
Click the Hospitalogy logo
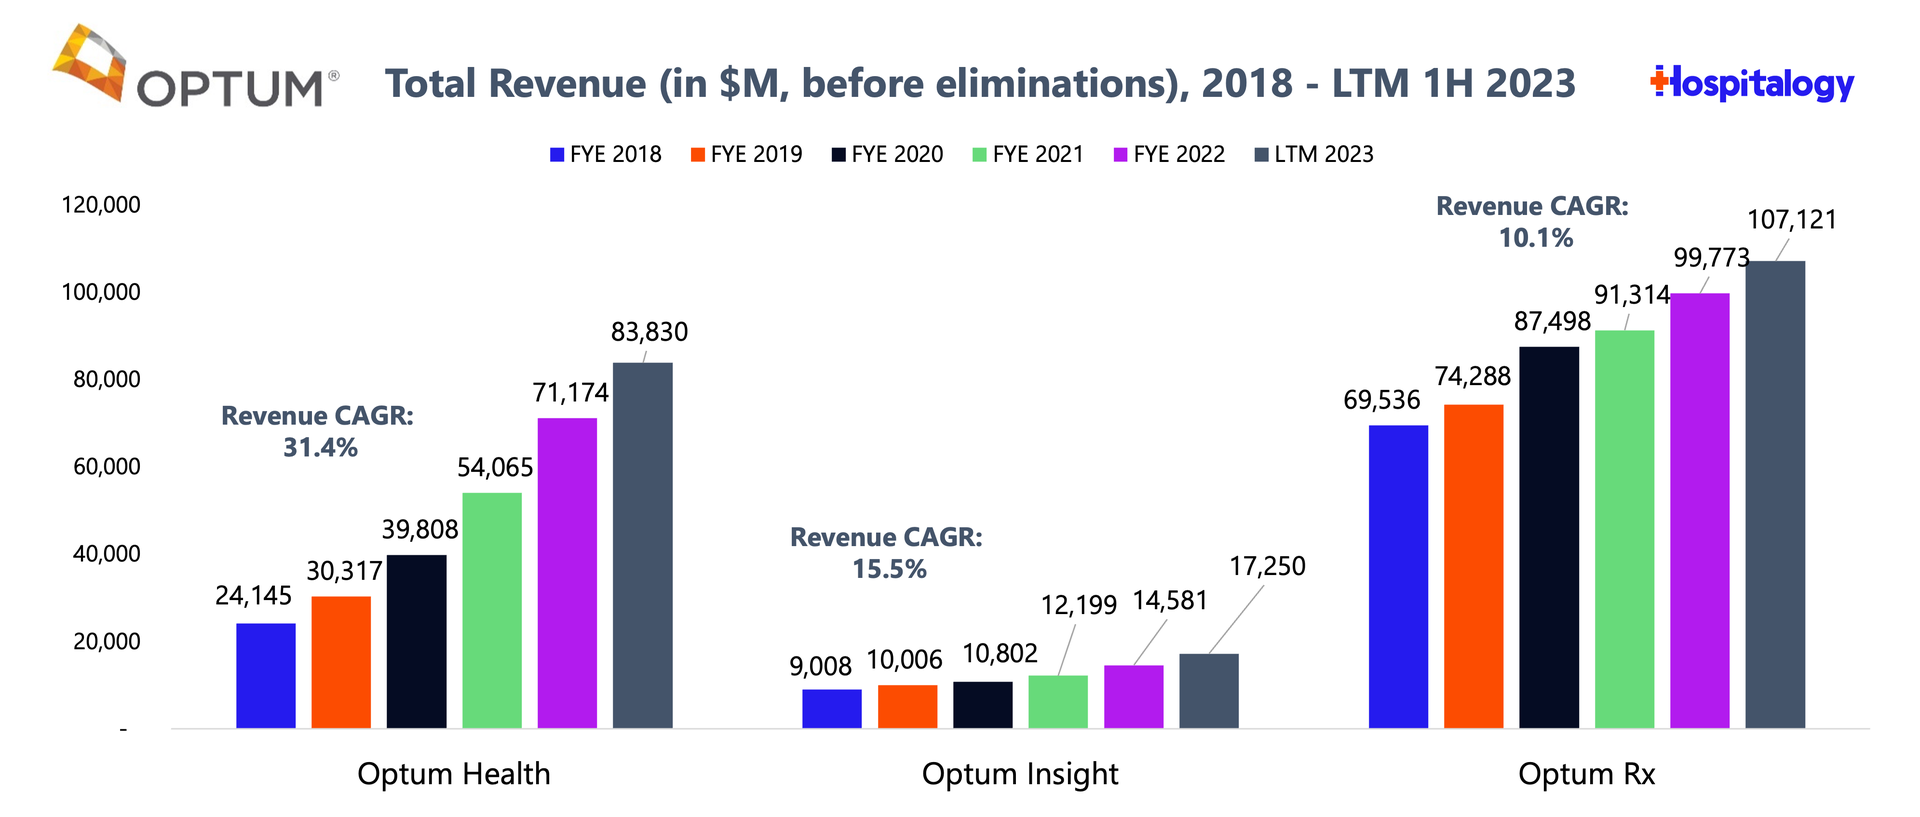(x=1752, y=83)
